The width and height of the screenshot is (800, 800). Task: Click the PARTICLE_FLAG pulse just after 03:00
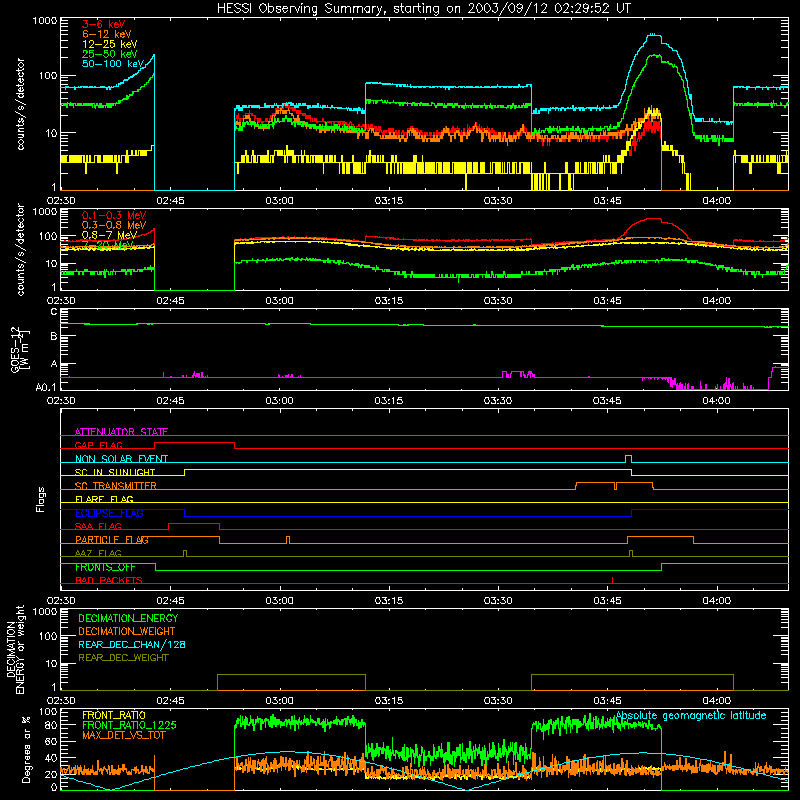(x=288, y=540)
